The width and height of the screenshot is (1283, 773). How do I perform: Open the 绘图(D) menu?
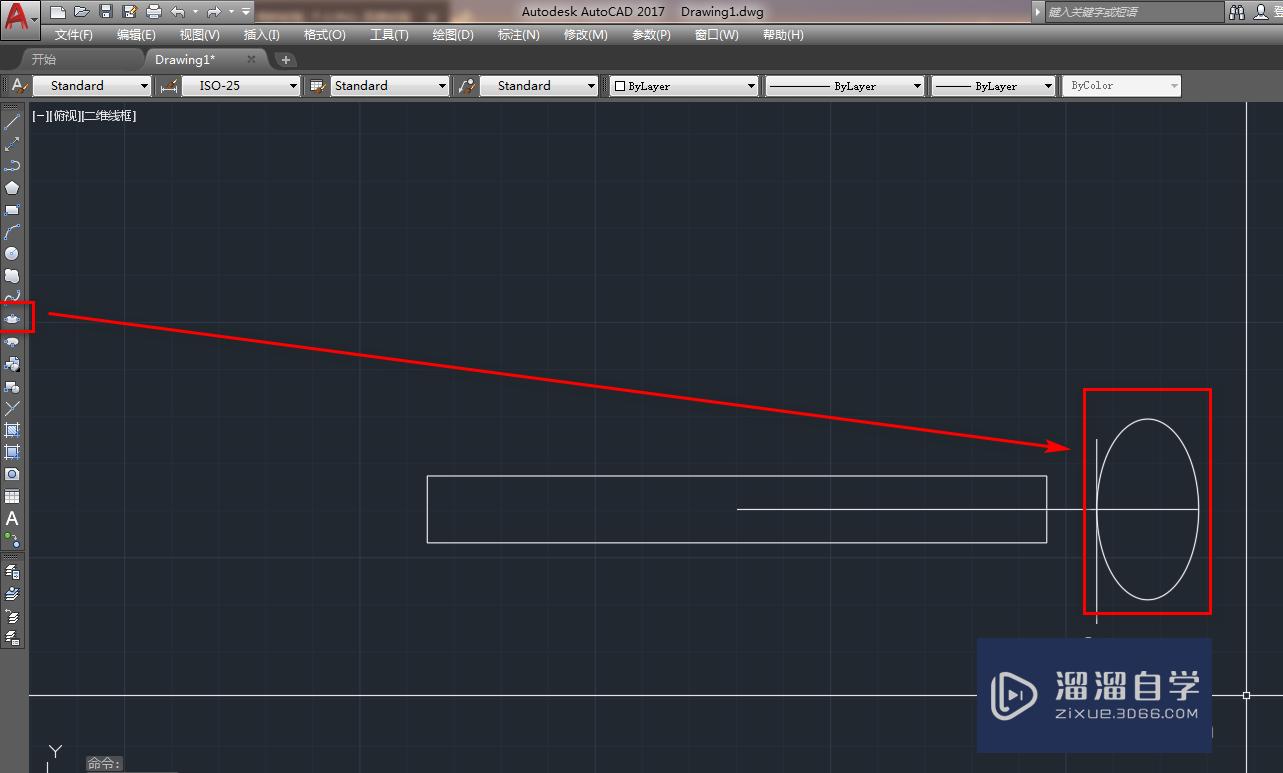coord(453,35)
